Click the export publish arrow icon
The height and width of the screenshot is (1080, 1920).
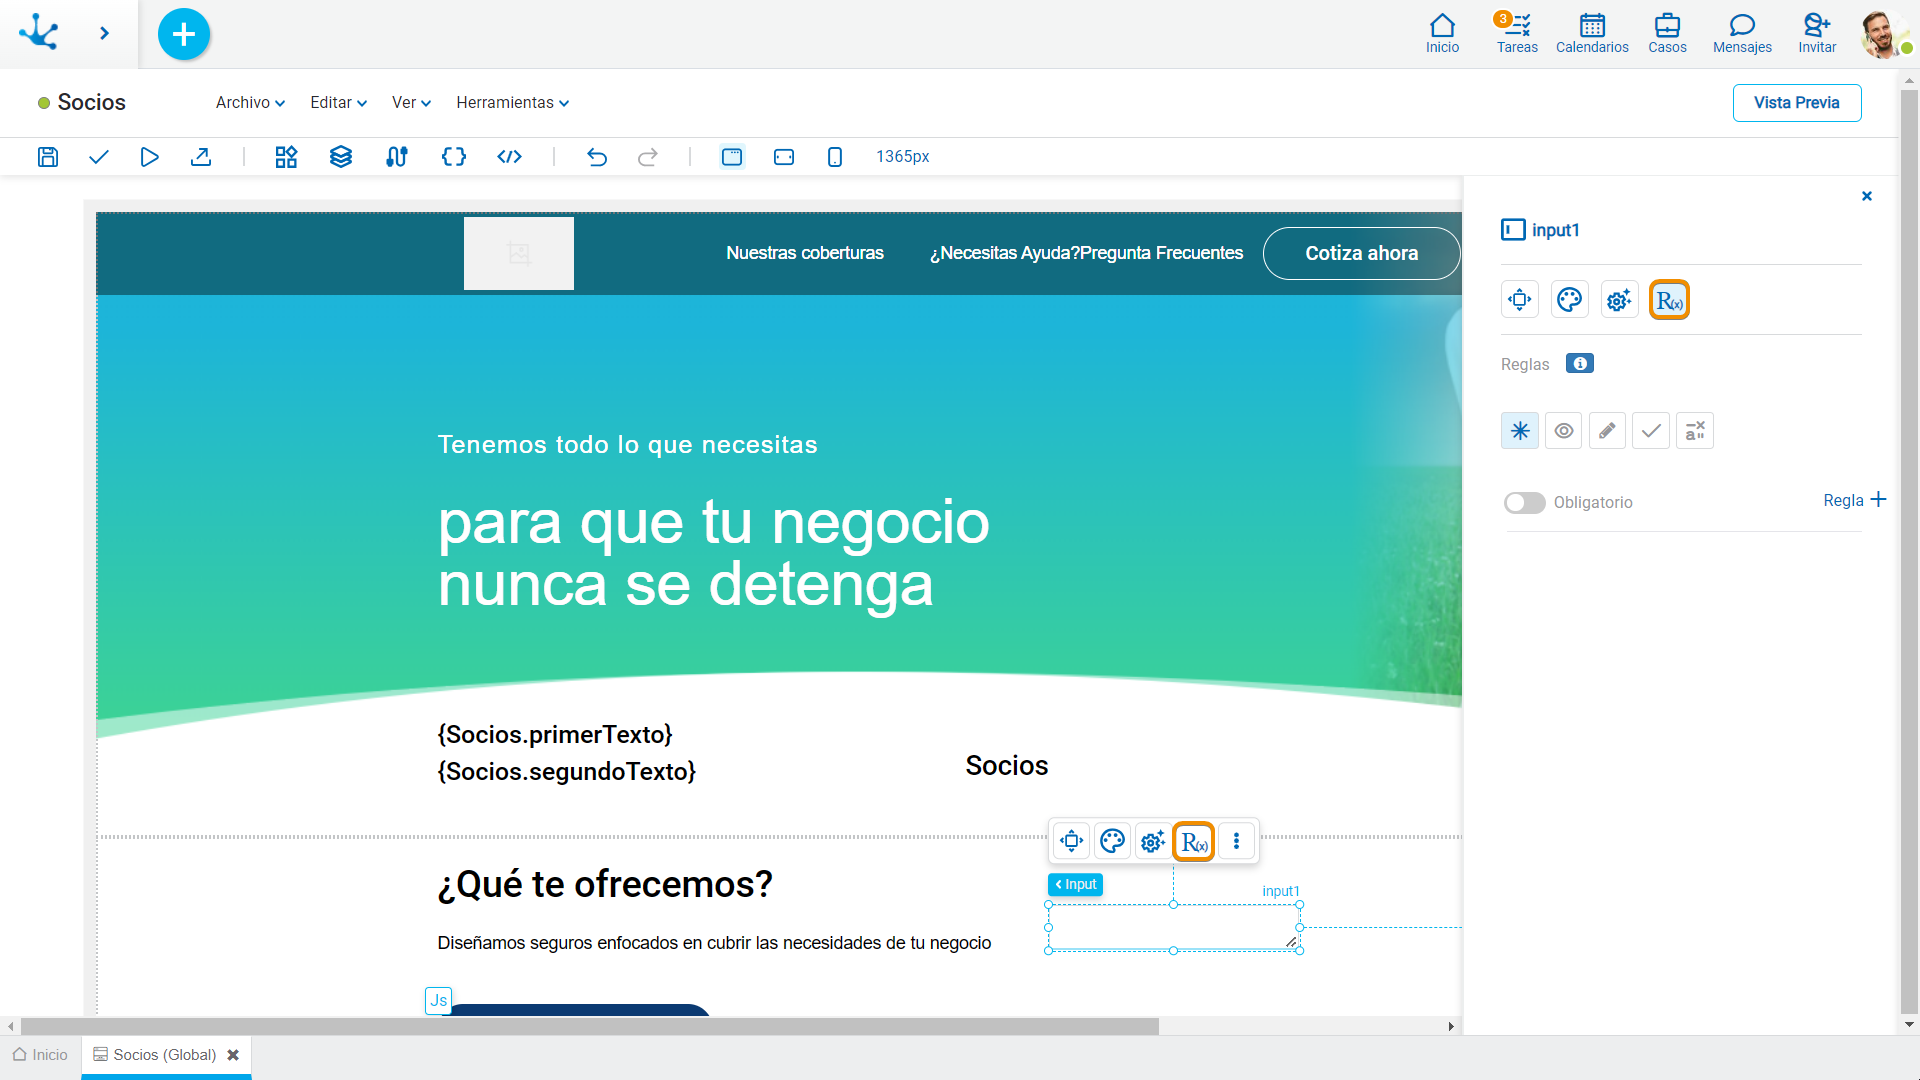click(x=201, y=157)
